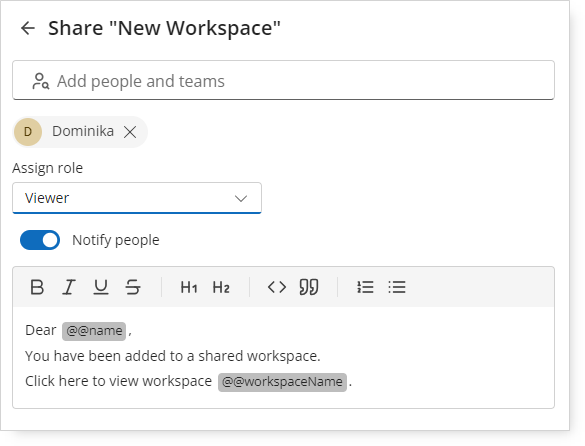Place cursor in notification message body

point(284,357)
